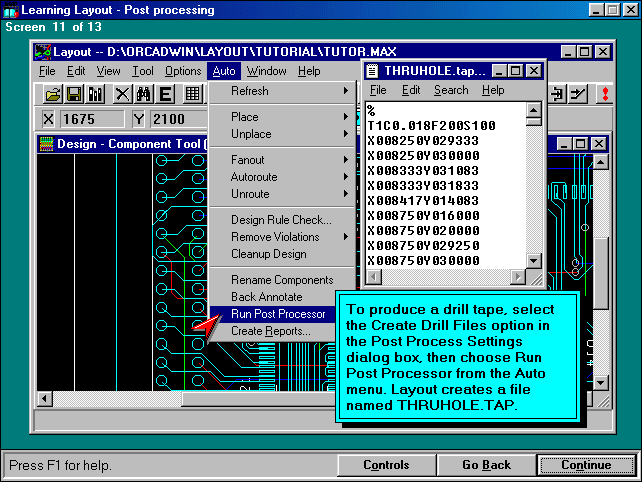Select Run Post Processor menu item
This screenshot has height=482, width=642.
point(278,314)
